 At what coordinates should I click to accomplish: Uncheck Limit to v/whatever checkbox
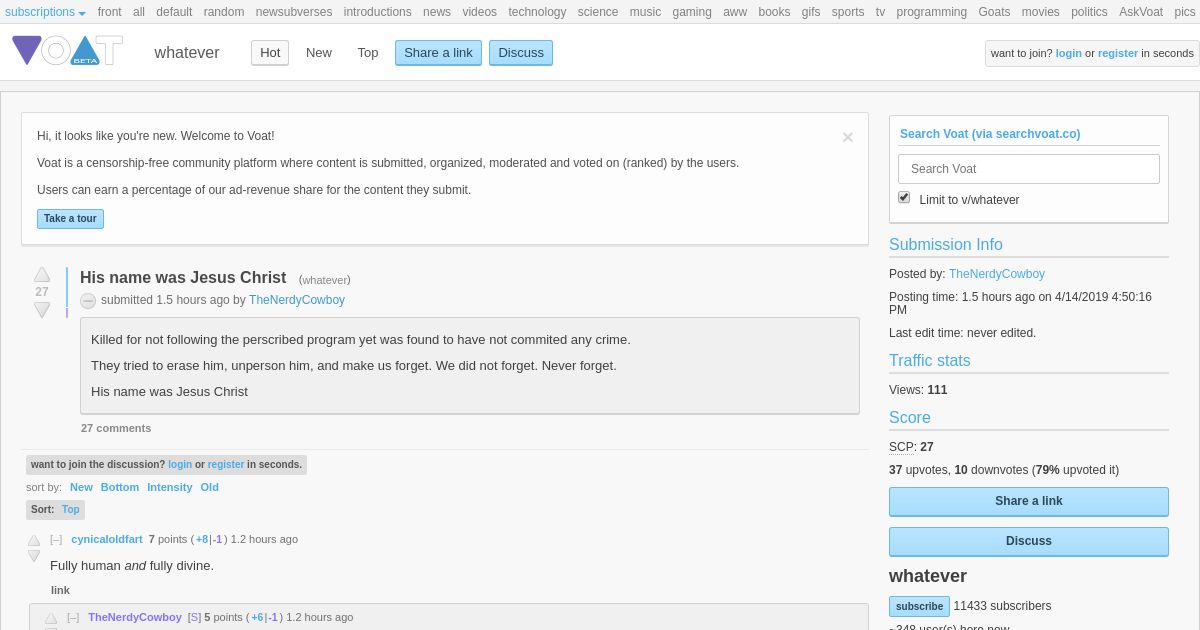click(x=904, y=197)
